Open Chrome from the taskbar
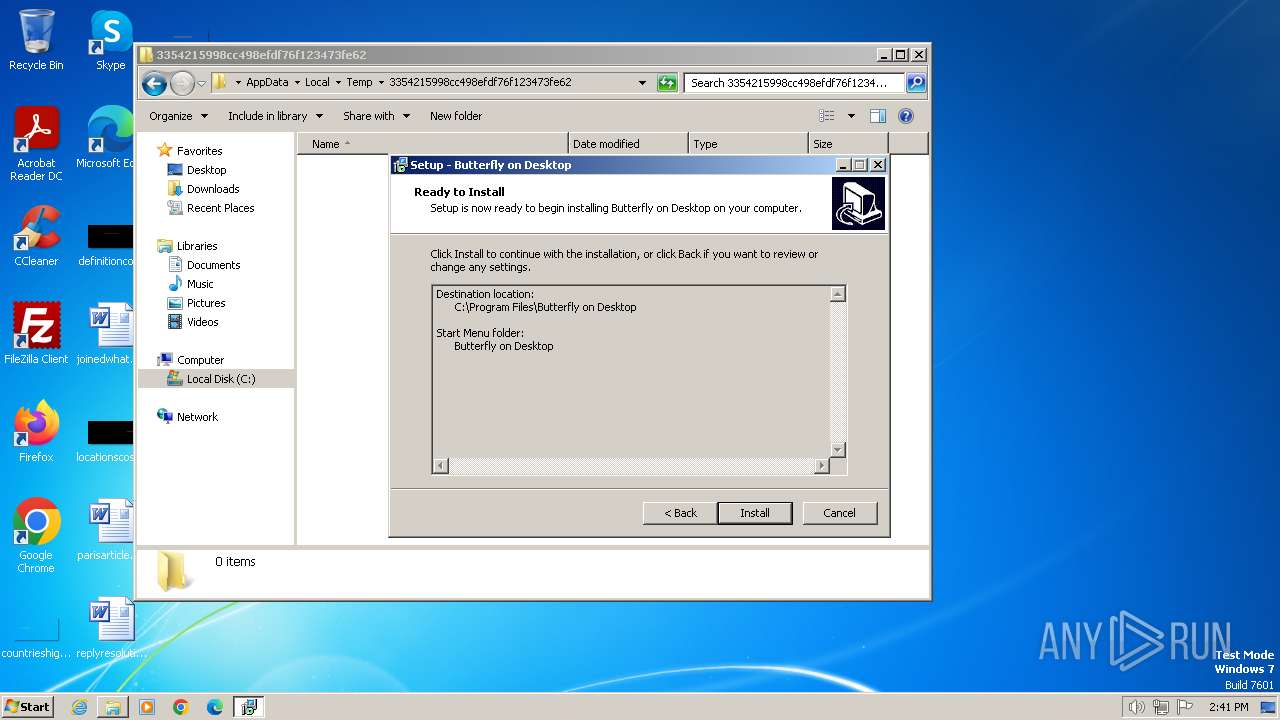This screenshot has width=1280, height=720. pos(181,707)
